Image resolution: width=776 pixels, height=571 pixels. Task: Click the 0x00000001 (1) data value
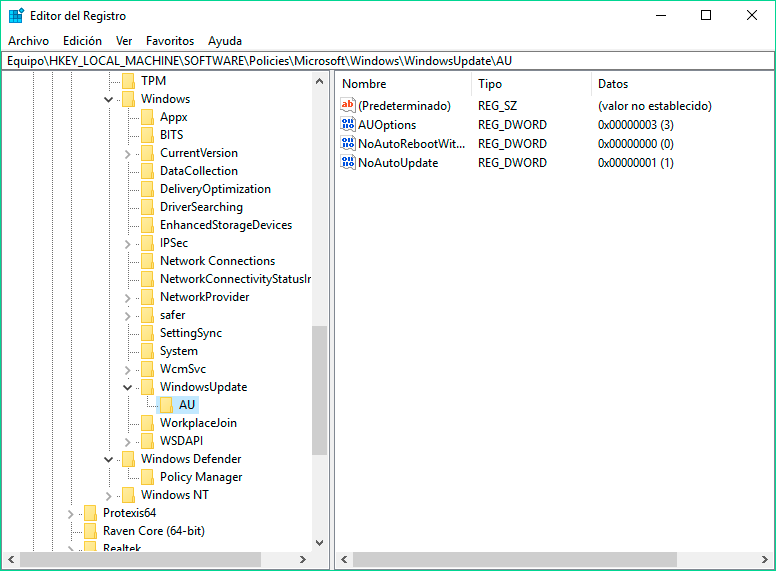tap(635, 163)
